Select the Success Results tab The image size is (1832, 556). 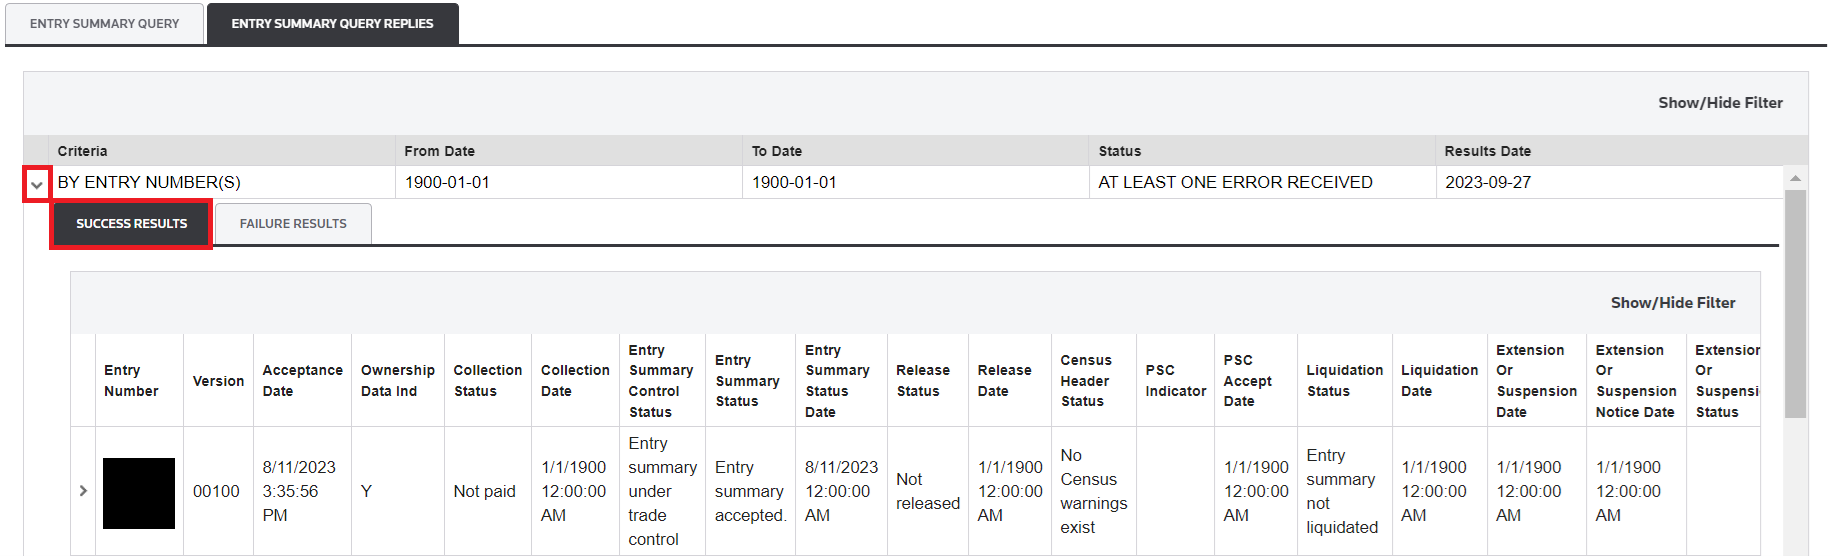[x=131, y=224]
